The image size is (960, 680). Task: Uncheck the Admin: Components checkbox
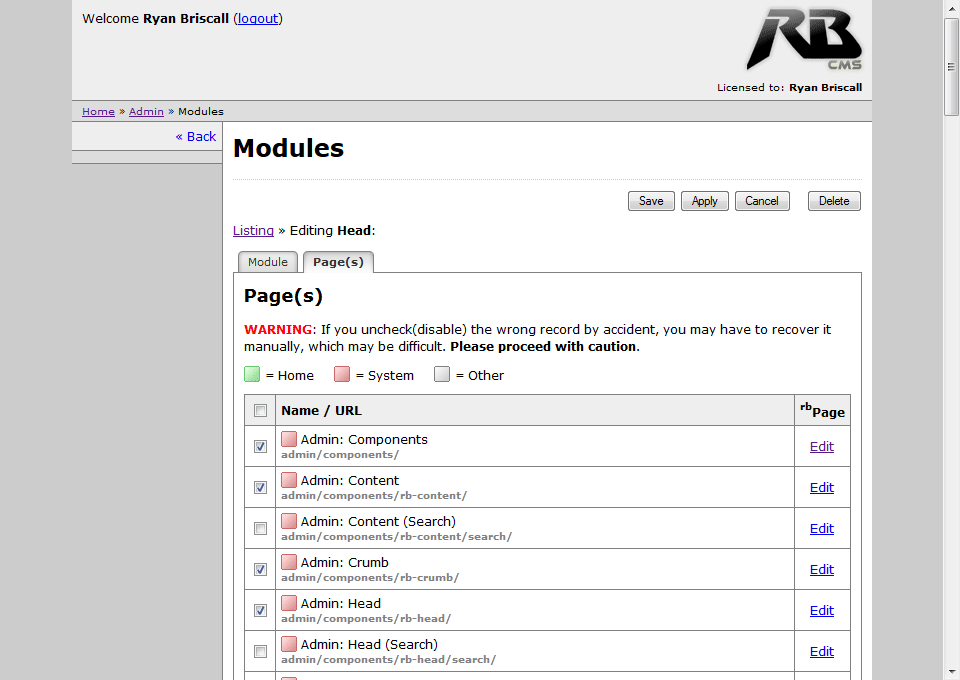pos(260,447)
